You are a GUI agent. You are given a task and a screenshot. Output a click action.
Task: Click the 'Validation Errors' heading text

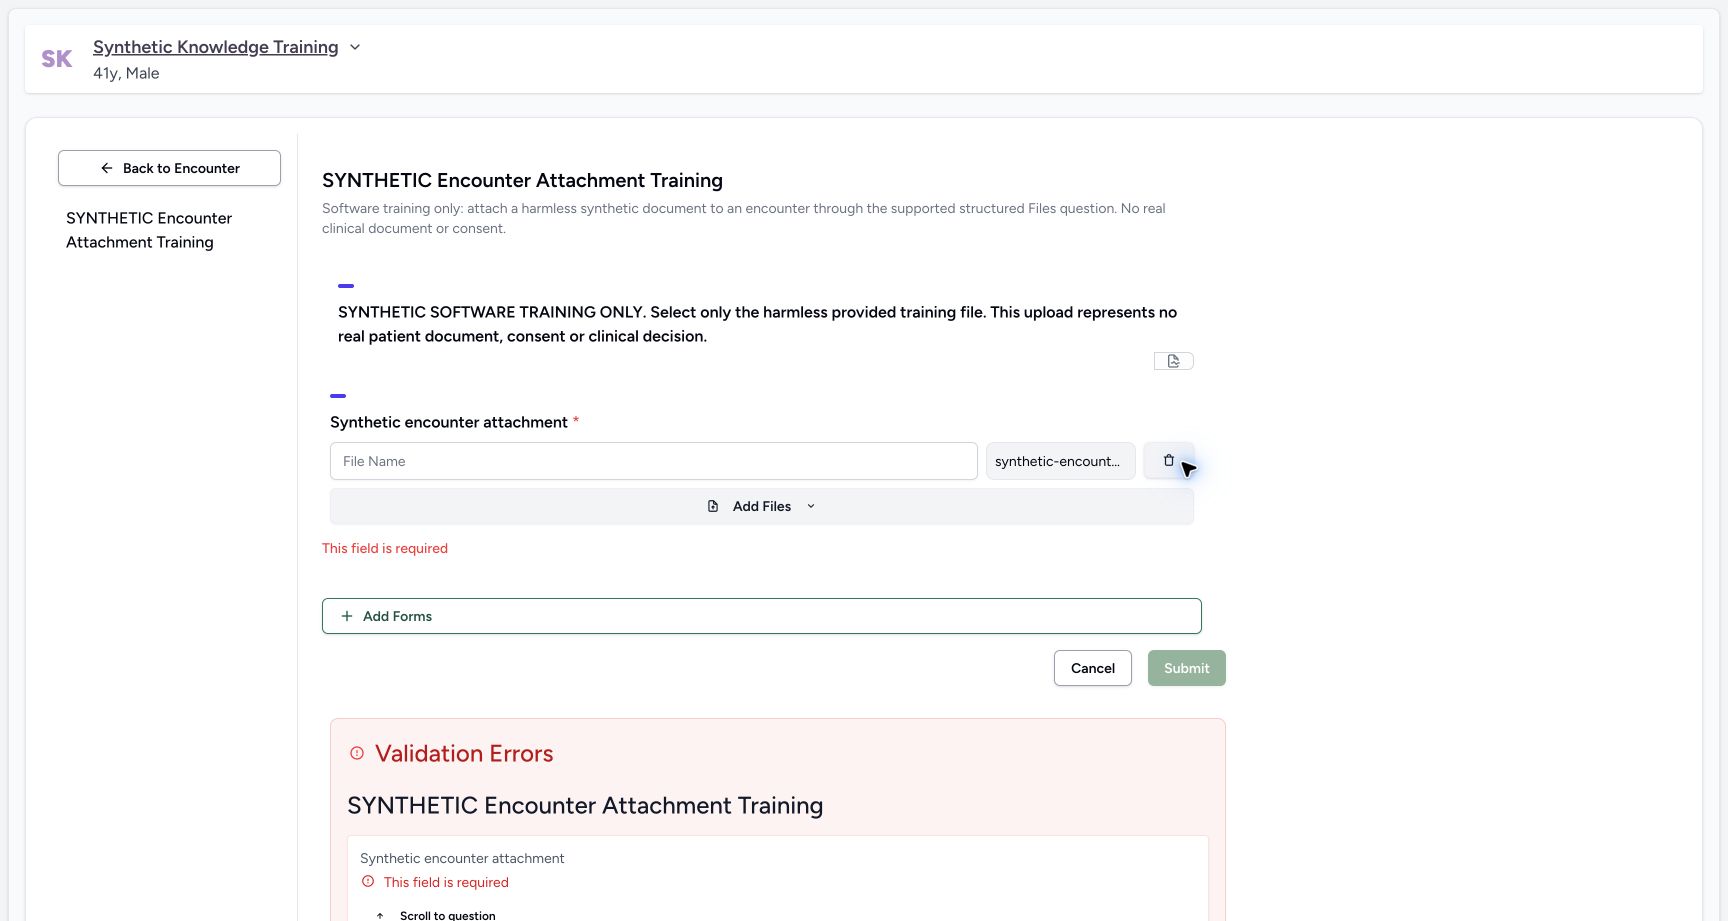(x=464, y=753)
